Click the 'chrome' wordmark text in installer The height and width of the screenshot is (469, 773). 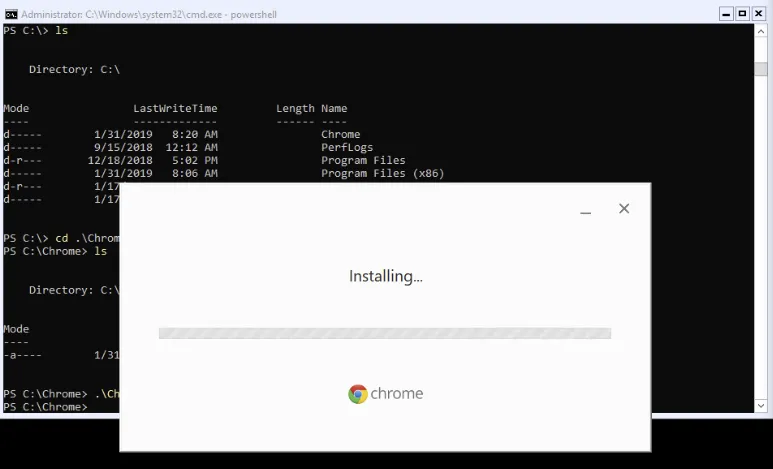397,394
